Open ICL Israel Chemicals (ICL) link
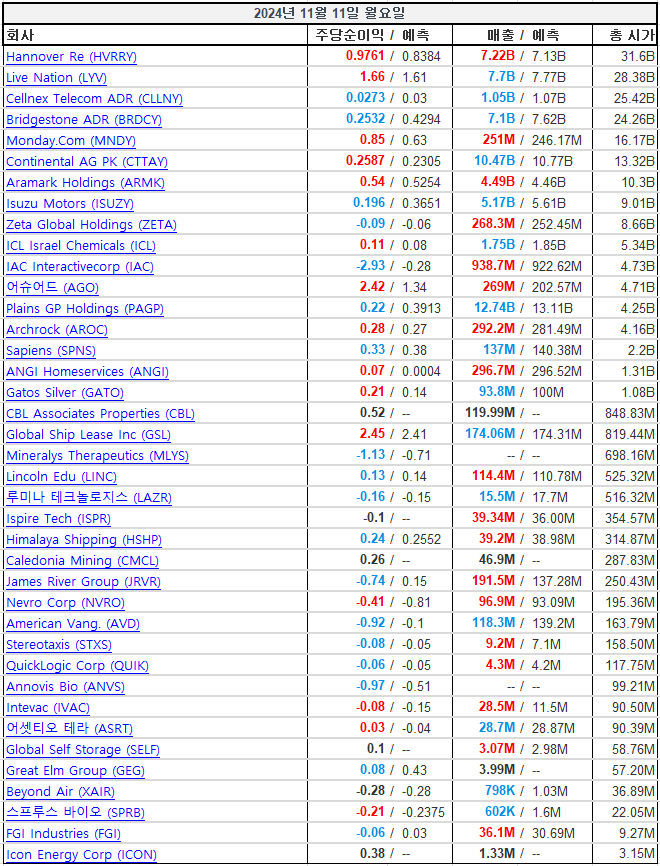This screenshot has height=866, width=660. [81, 245]
